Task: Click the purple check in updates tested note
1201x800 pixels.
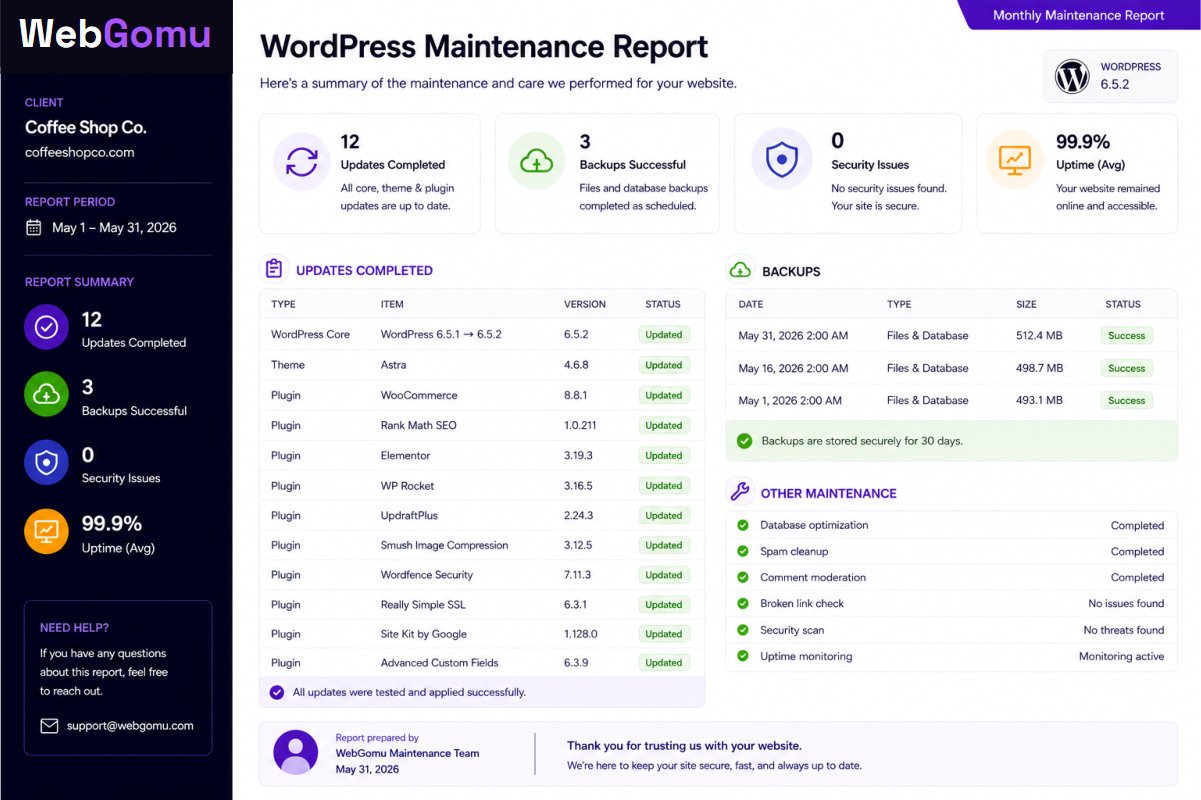Action: pos(277,691)
